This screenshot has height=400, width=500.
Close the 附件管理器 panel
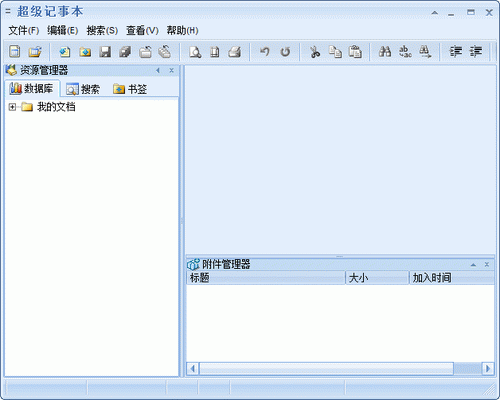pos(487,265)
